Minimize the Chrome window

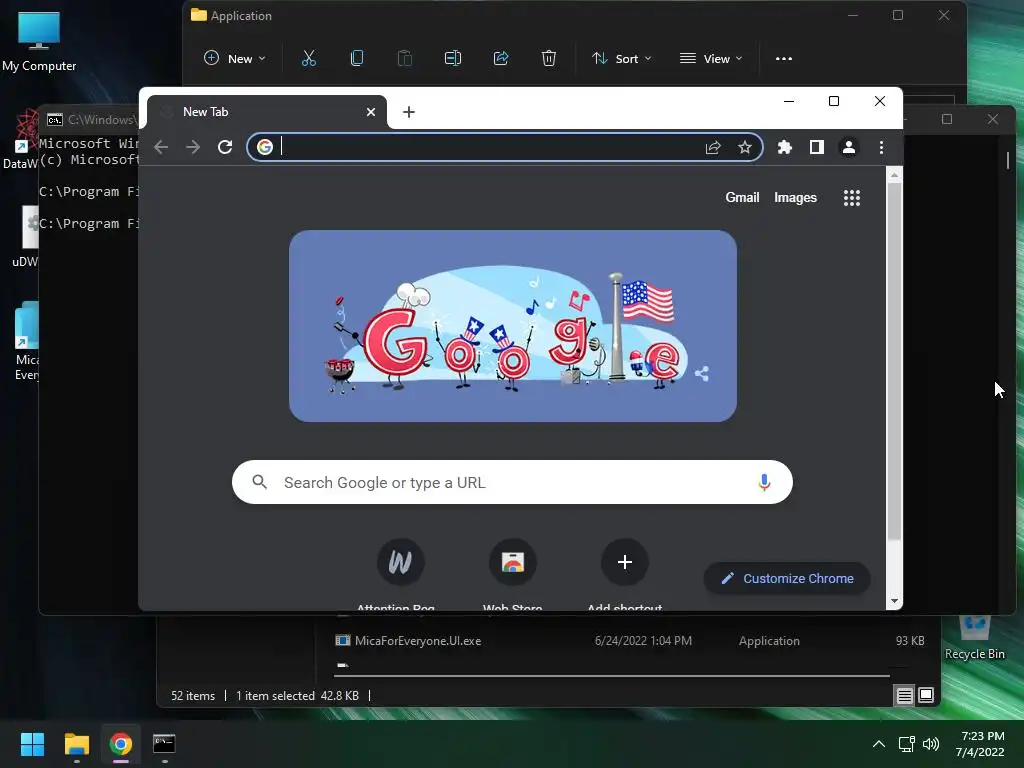[x=789, y=101]
